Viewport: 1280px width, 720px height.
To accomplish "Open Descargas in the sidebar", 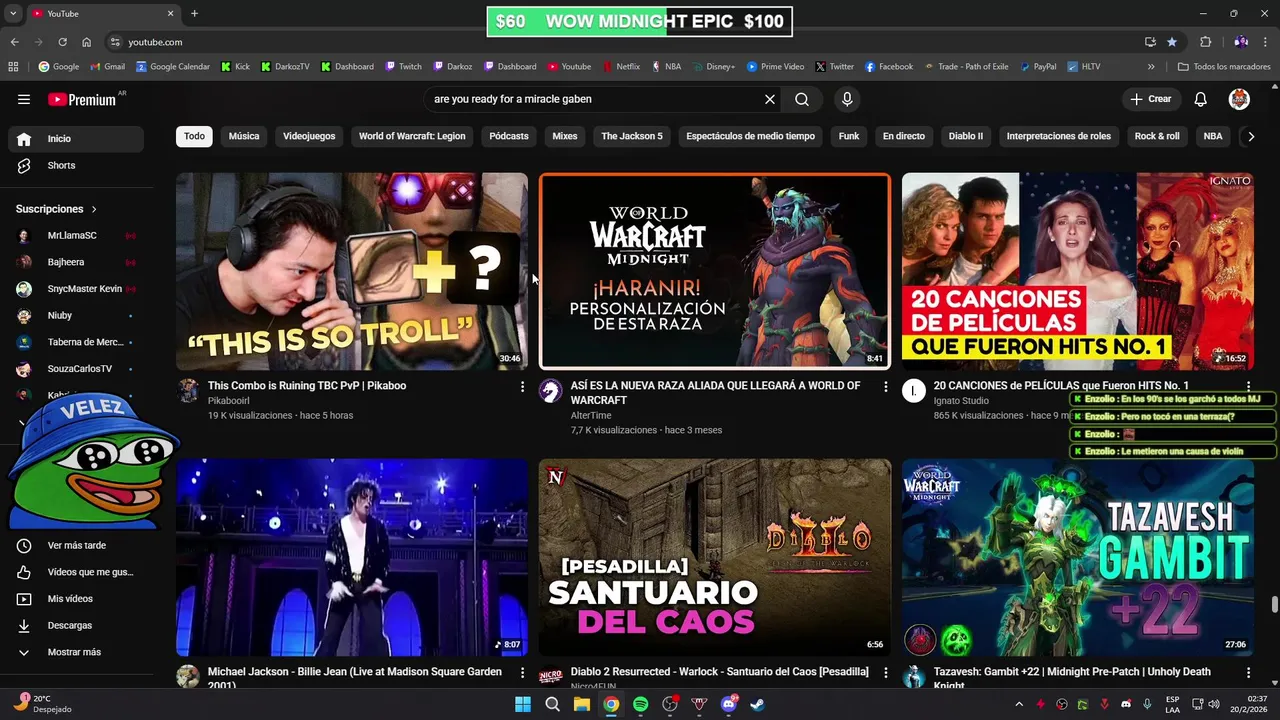I will coord(76,625).
